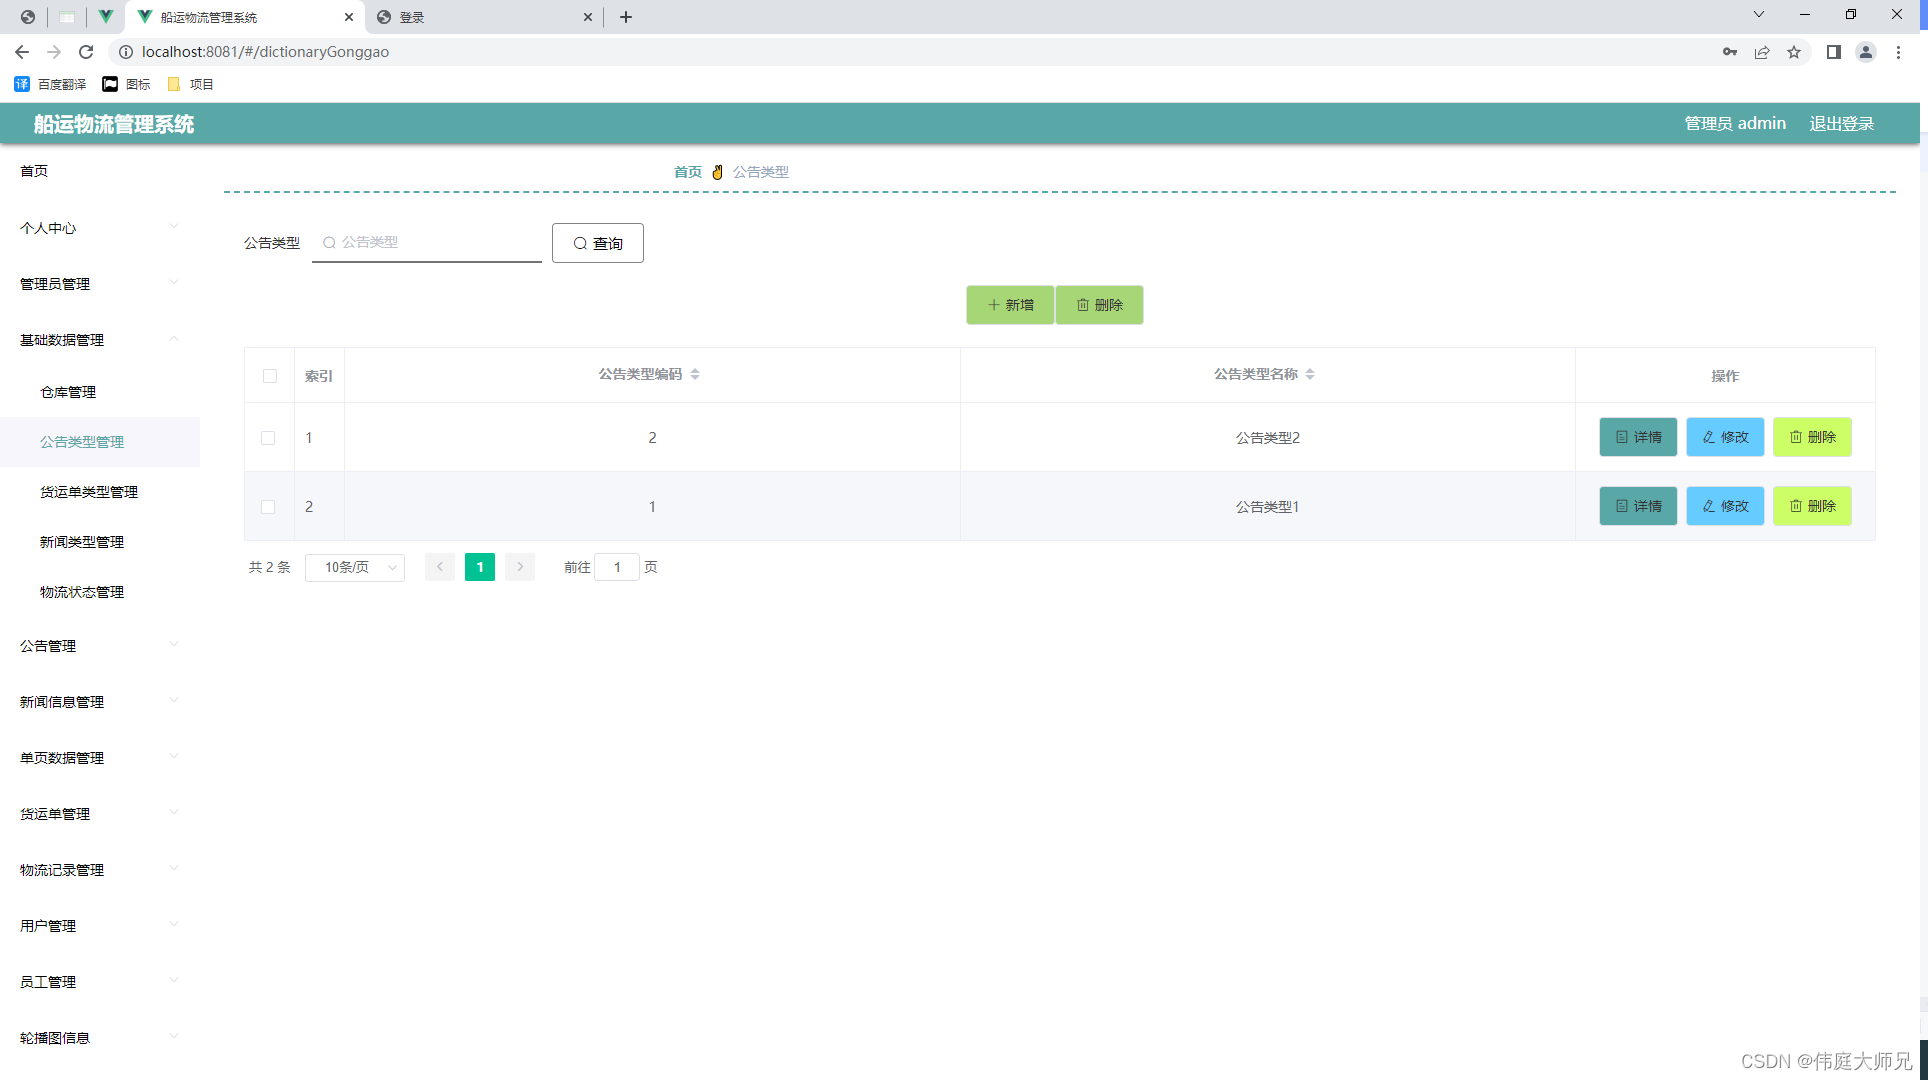
Task: Focus the 公告类型 search input field
Action: click(x=427, y=242)
